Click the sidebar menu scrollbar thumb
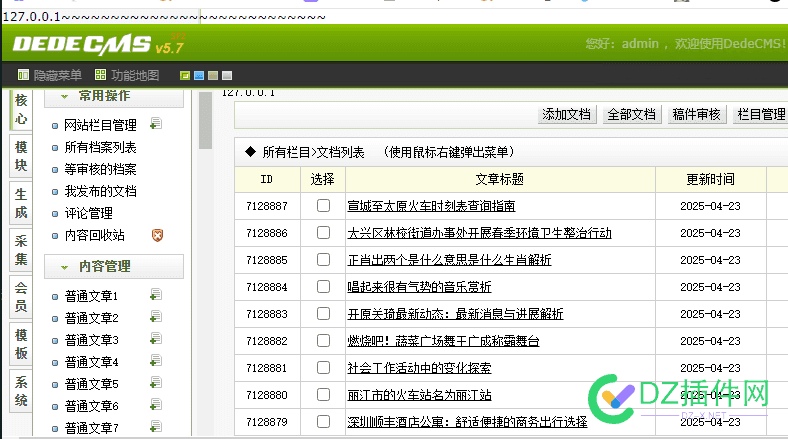Viewport: 788px width, 439px height. [x=205, y=121]
